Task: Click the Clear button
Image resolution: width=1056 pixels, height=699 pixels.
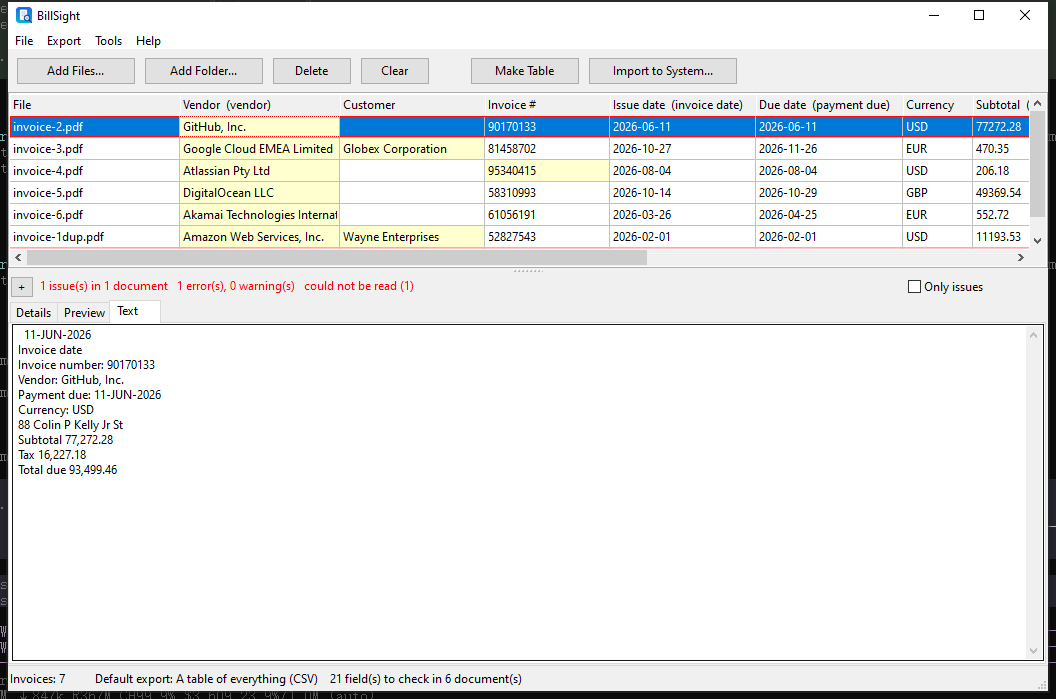Action: coord(395,71)
